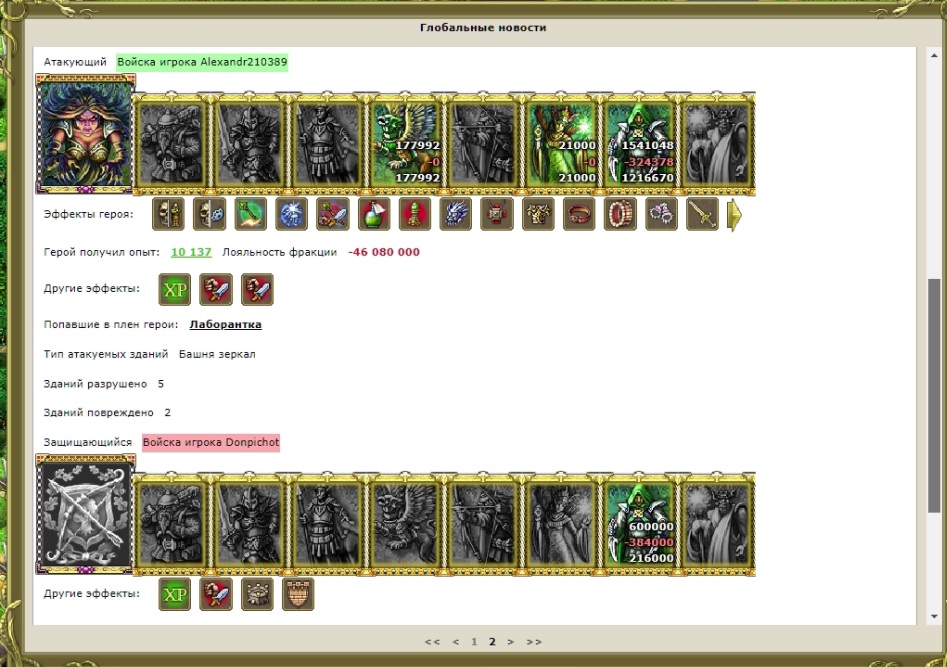Click the defender crossed-bows emblem portrait
Viewport: 947px width, 667px height.
(85, 515)
